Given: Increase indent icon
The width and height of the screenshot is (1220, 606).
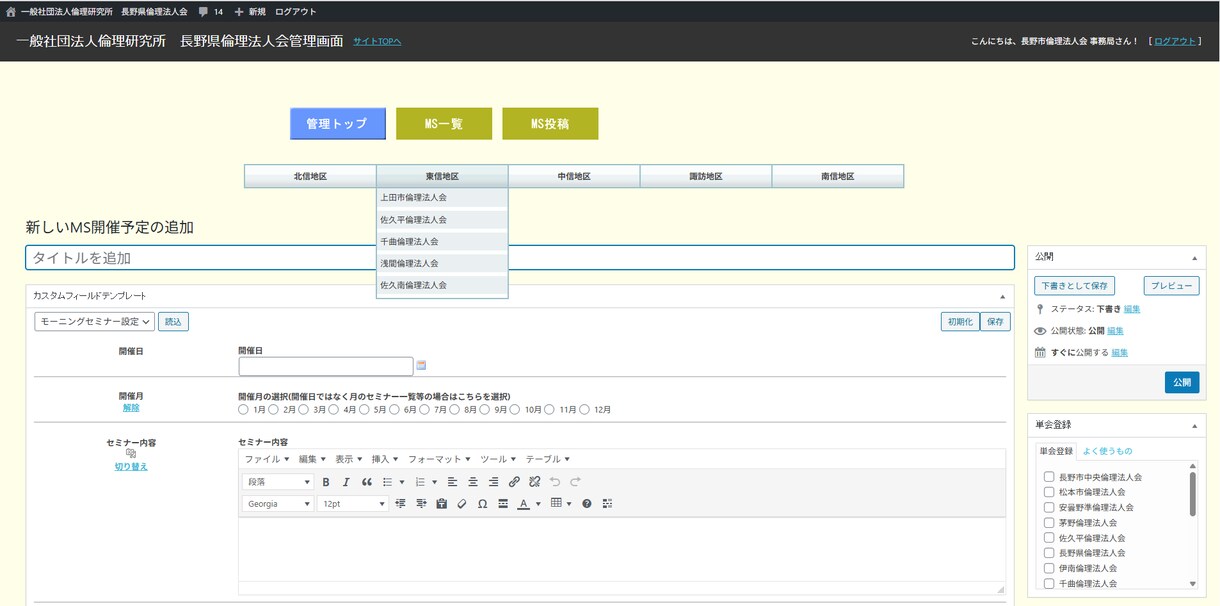Looking at the screenshot, I should [421, 504].
